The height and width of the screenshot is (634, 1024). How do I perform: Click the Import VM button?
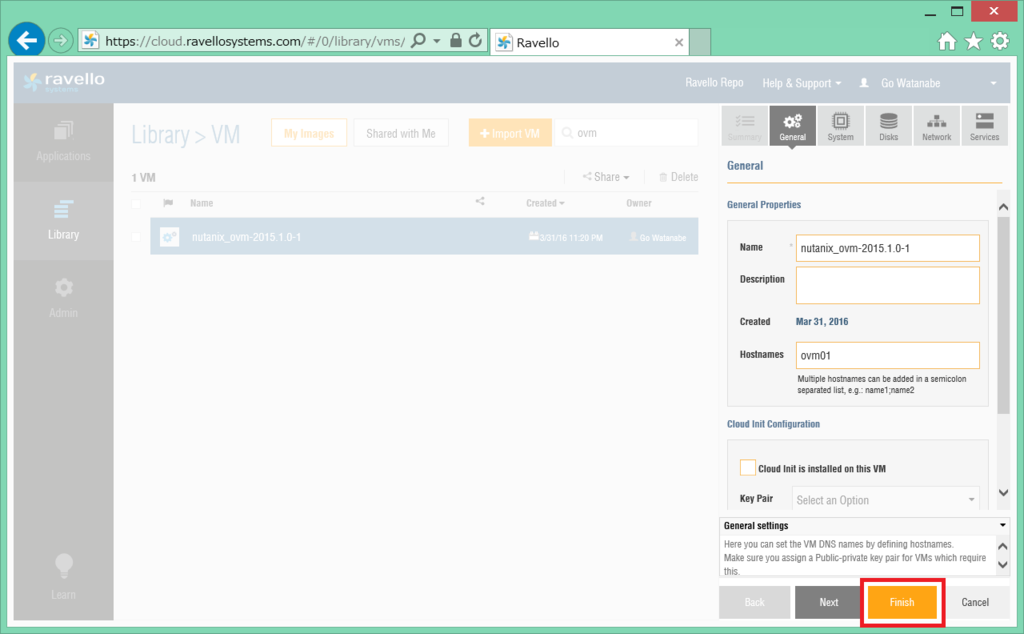click(510, 133)
